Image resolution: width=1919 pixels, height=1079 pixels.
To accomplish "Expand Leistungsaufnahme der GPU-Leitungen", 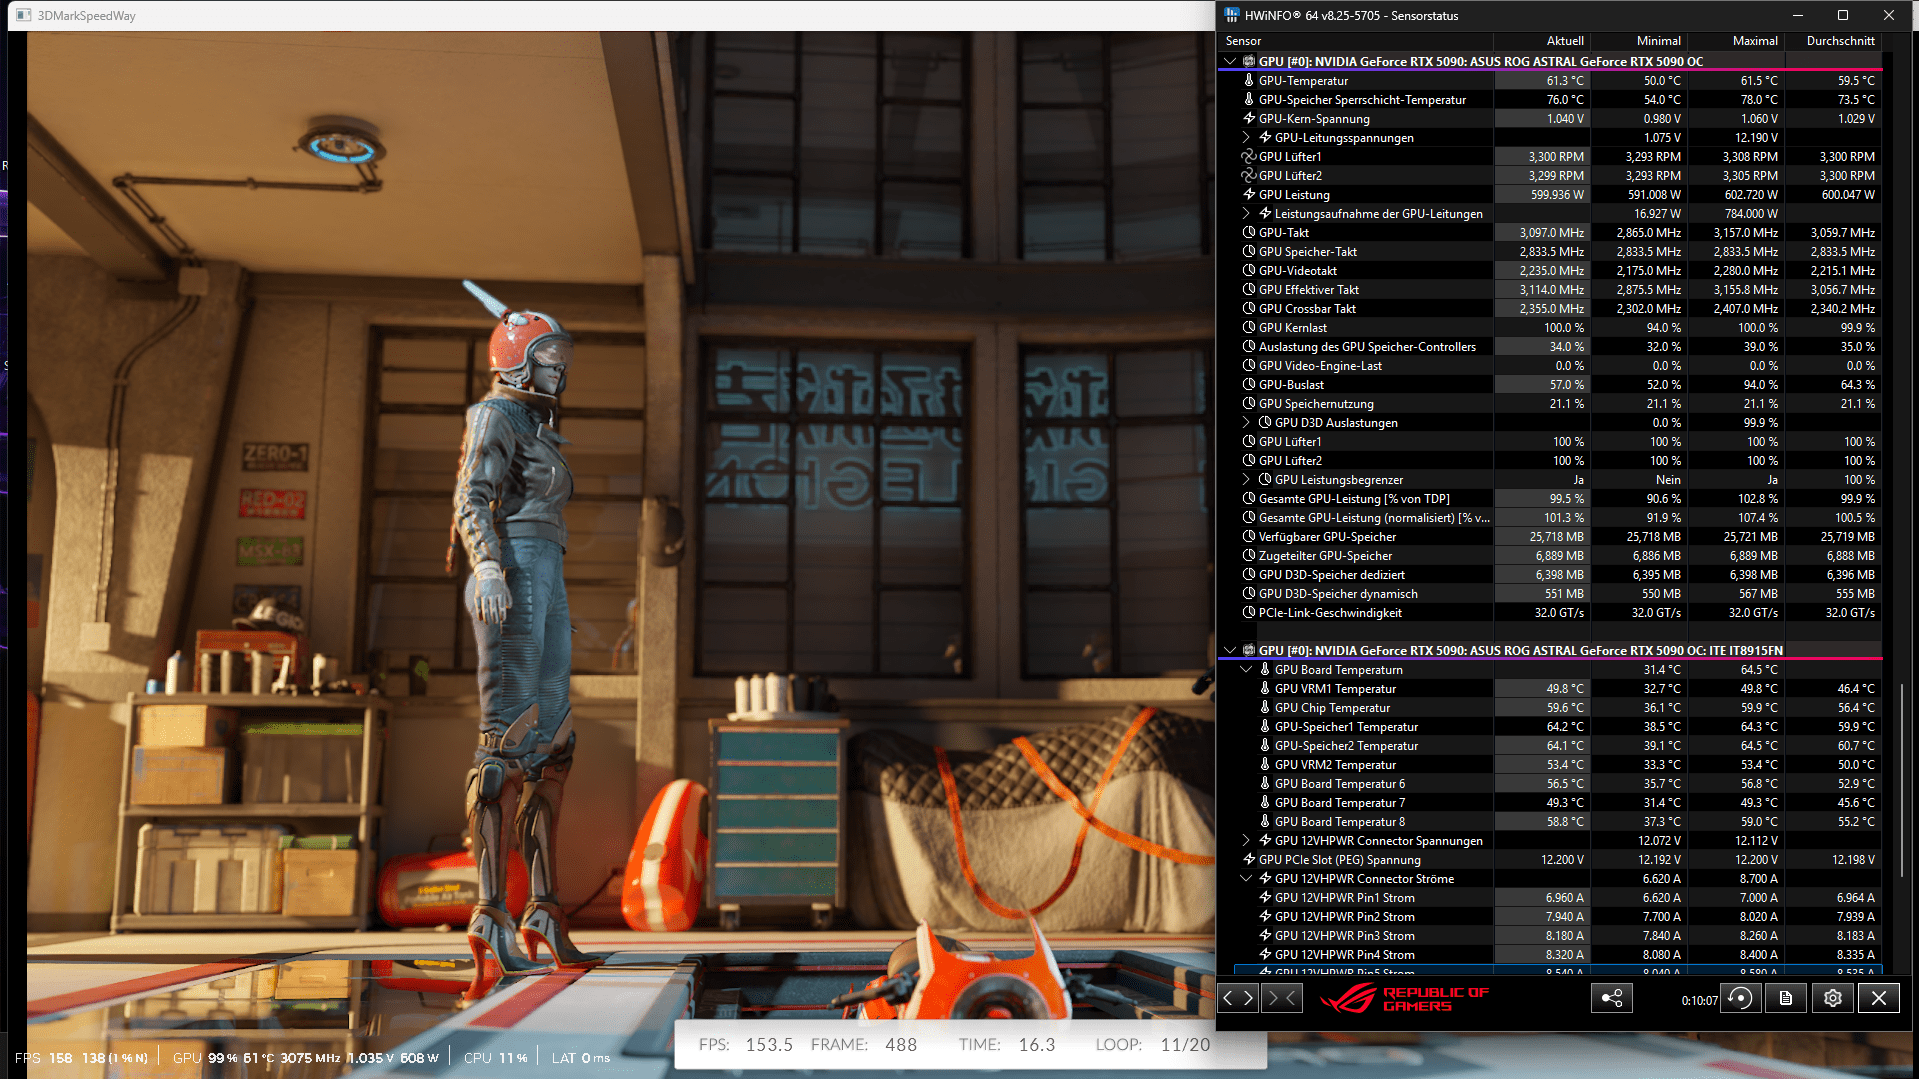I will point(1246,213).
